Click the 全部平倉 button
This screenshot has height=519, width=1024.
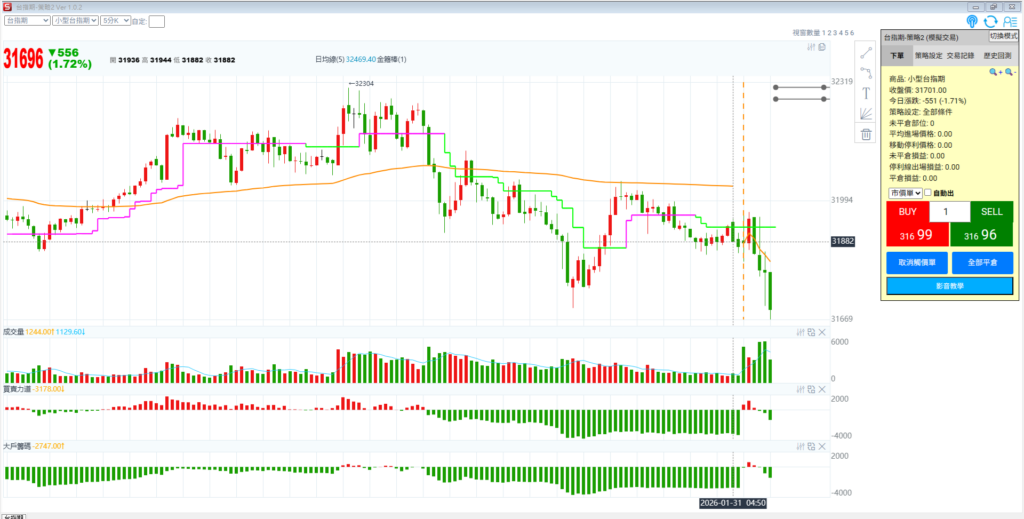pyautogui.click(x=982, y=263)
